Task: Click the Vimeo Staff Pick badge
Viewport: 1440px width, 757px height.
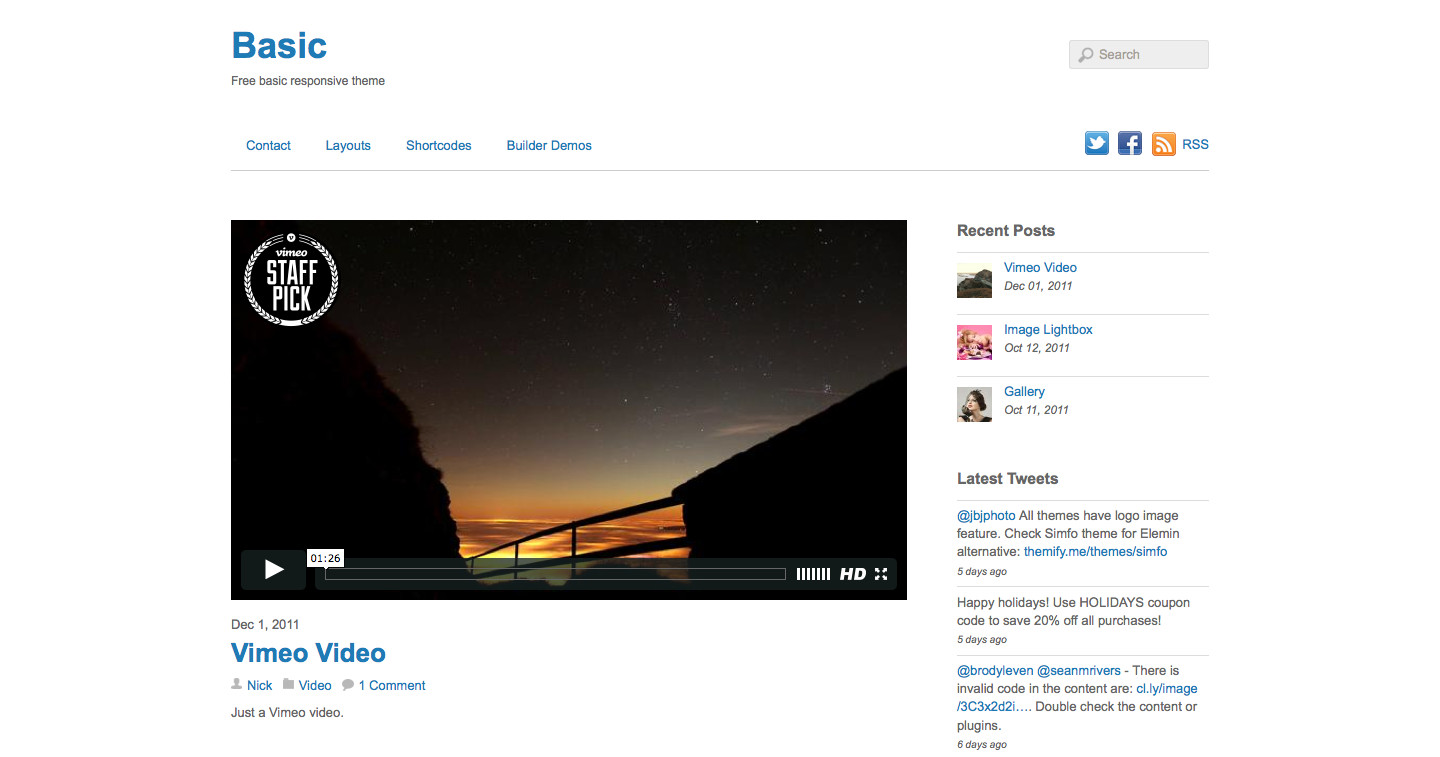Action: (291, 279)
